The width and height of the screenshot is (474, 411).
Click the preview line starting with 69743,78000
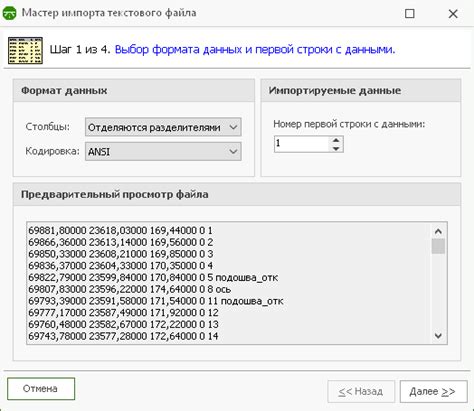click(x=123, y=336)
